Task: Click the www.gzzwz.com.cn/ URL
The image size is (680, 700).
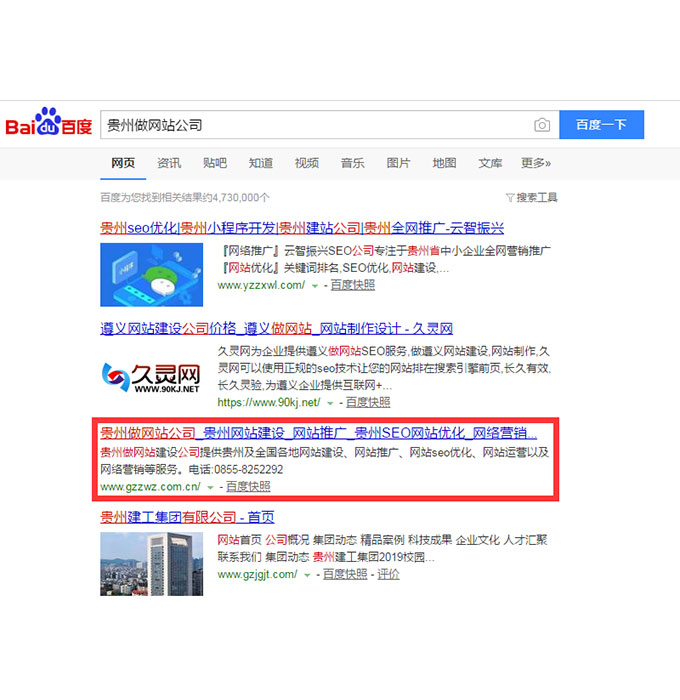Action: tap(150, 487)
